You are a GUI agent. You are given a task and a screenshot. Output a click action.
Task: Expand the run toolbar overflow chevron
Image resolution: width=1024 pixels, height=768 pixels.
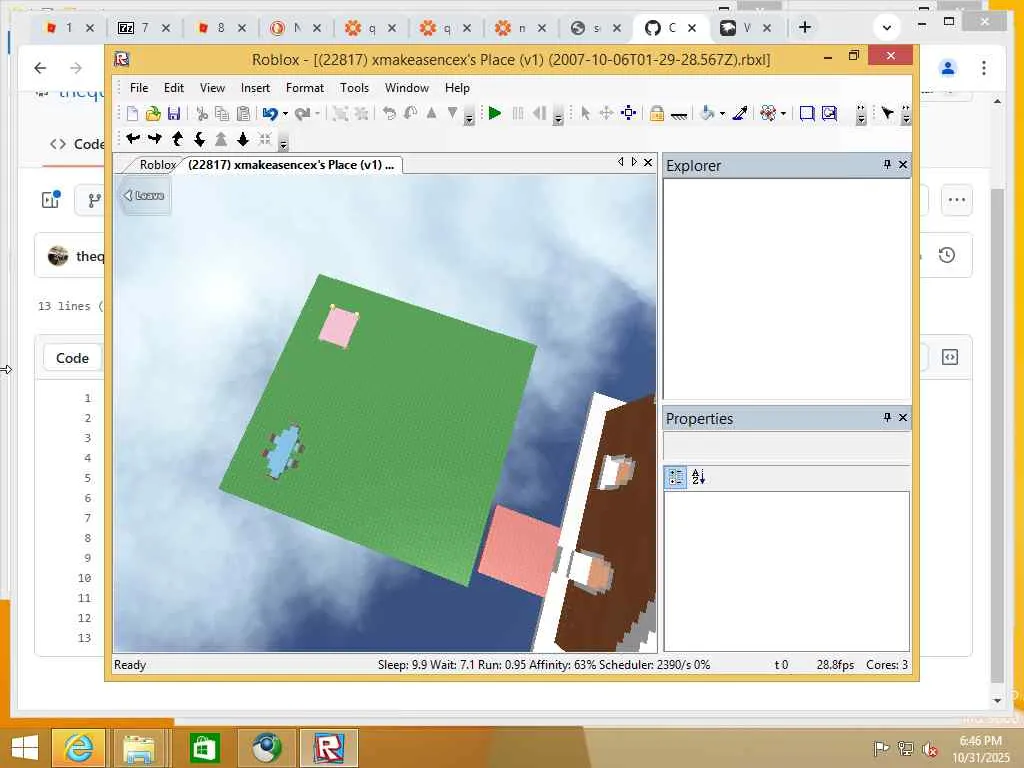click(x=558, y=116)
